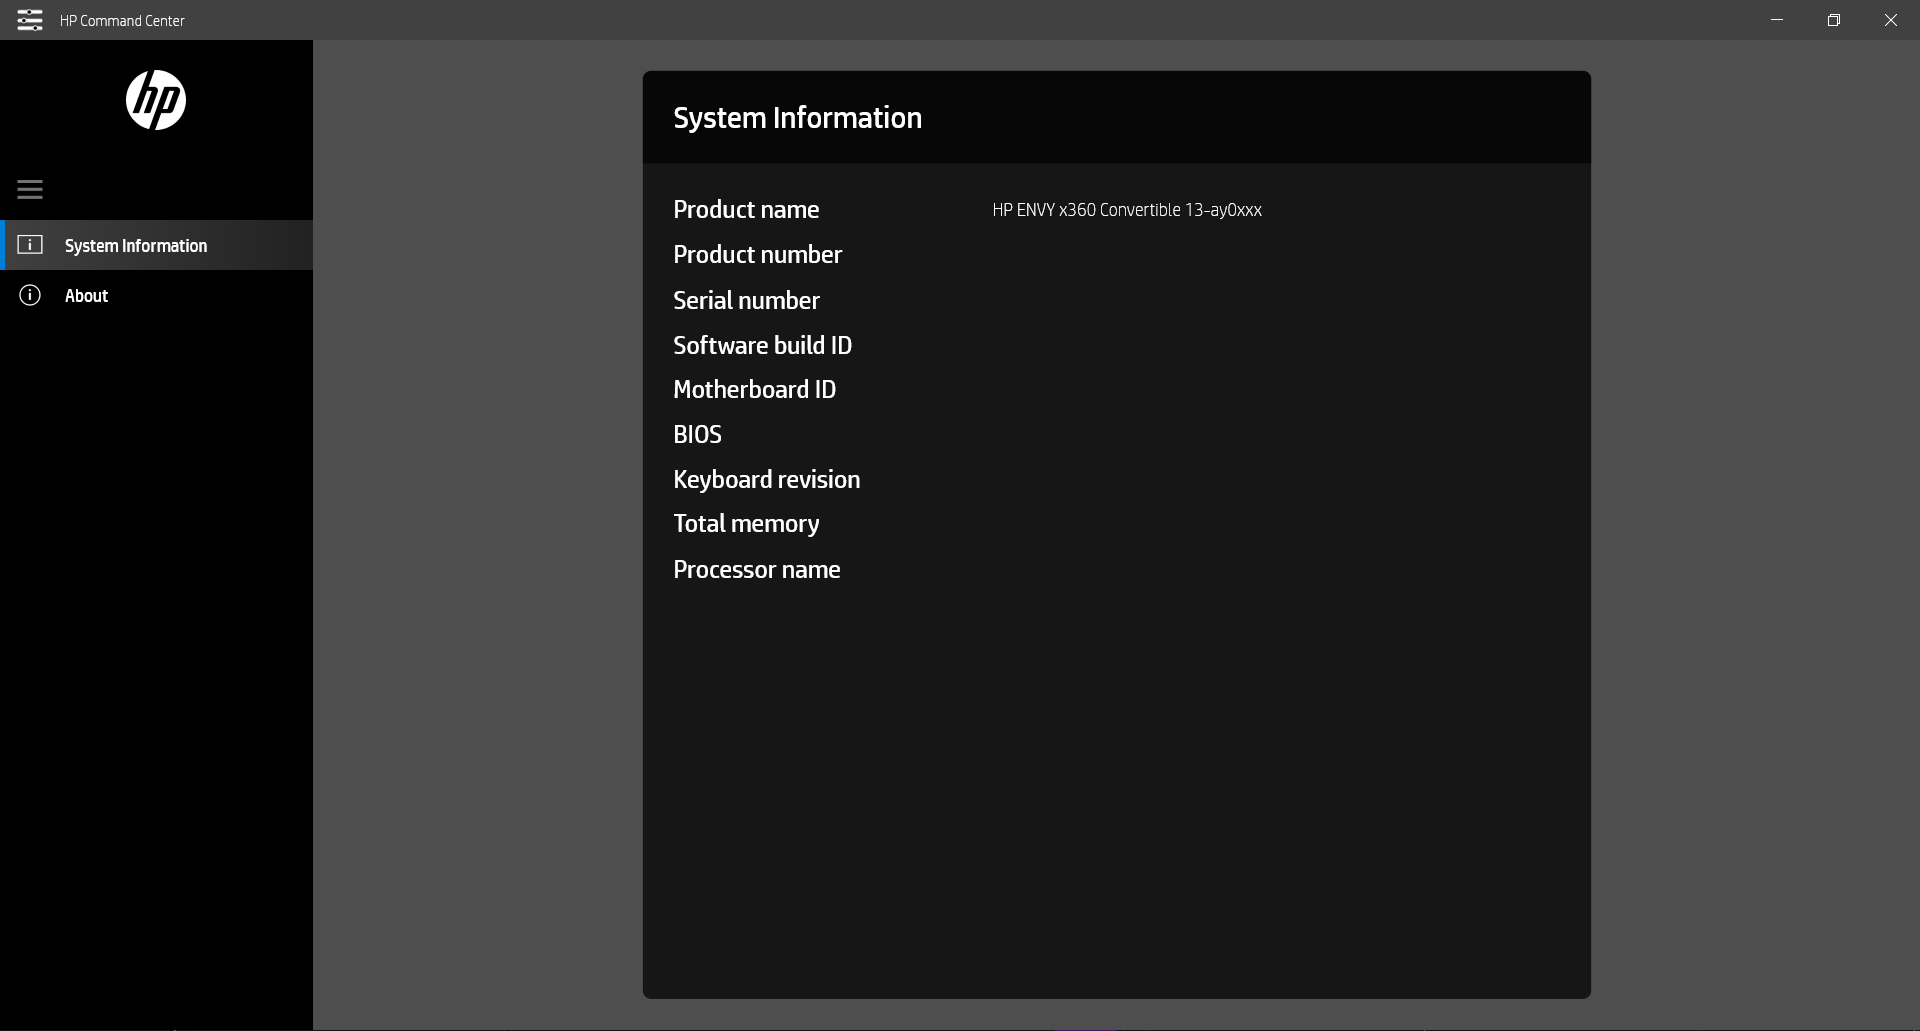
Task: Click the Total memory label
Action: pyautogui.click(x=746, y=524)
